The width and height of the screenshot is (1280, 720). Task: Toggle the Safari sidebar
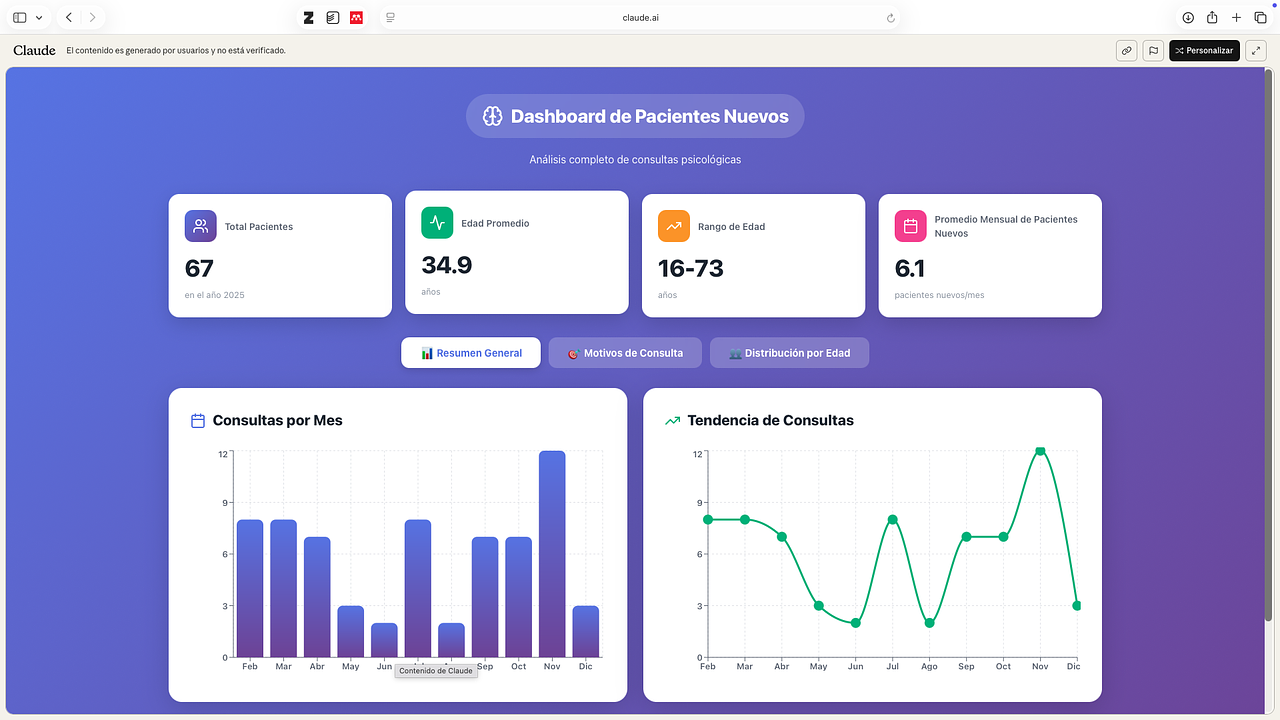20,17
